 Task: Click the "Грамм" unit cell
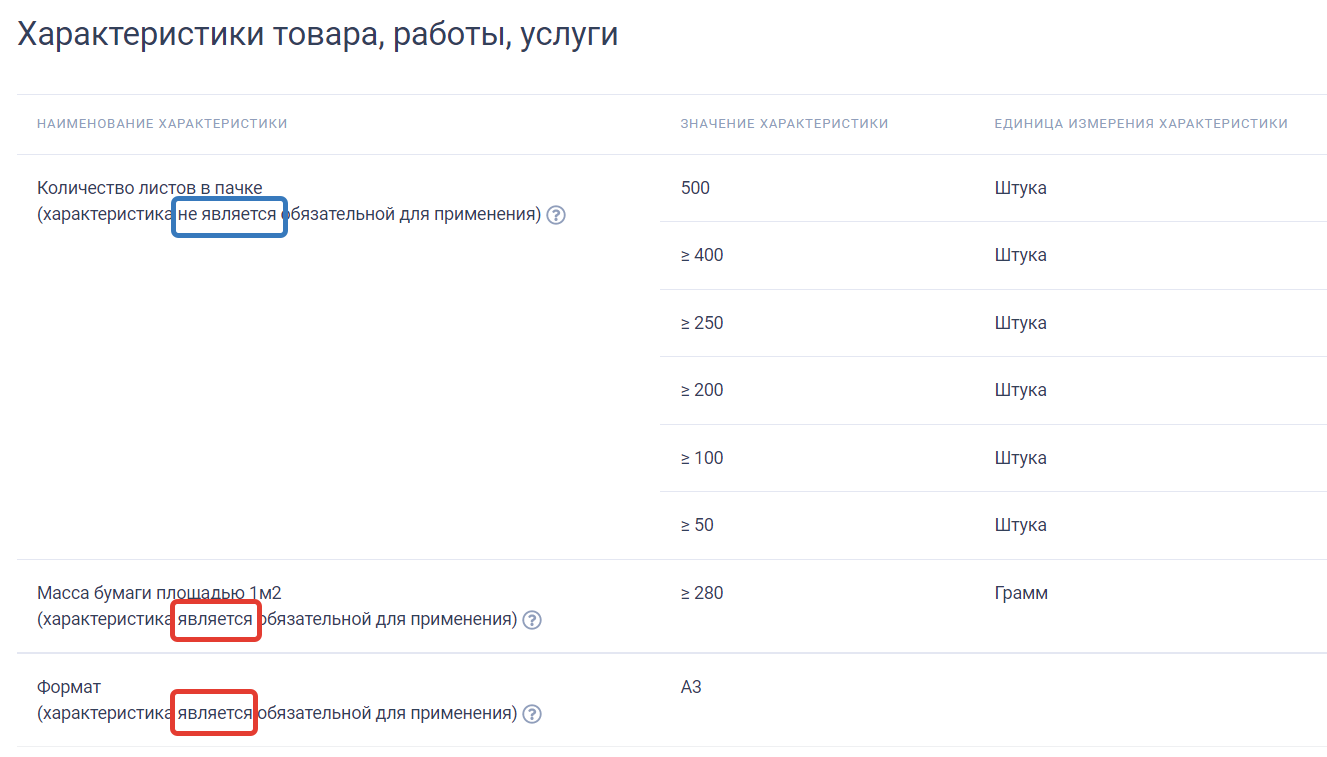click(1021, 593)
